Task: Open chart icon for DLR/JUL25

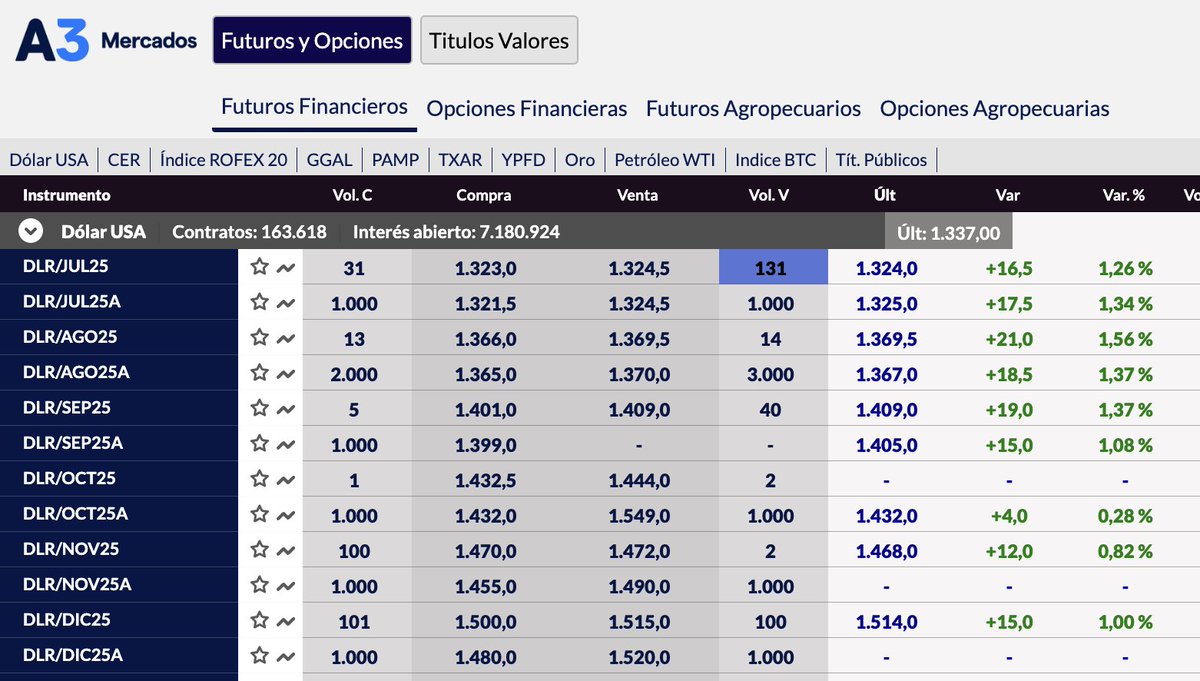Action: coord(286,268)
